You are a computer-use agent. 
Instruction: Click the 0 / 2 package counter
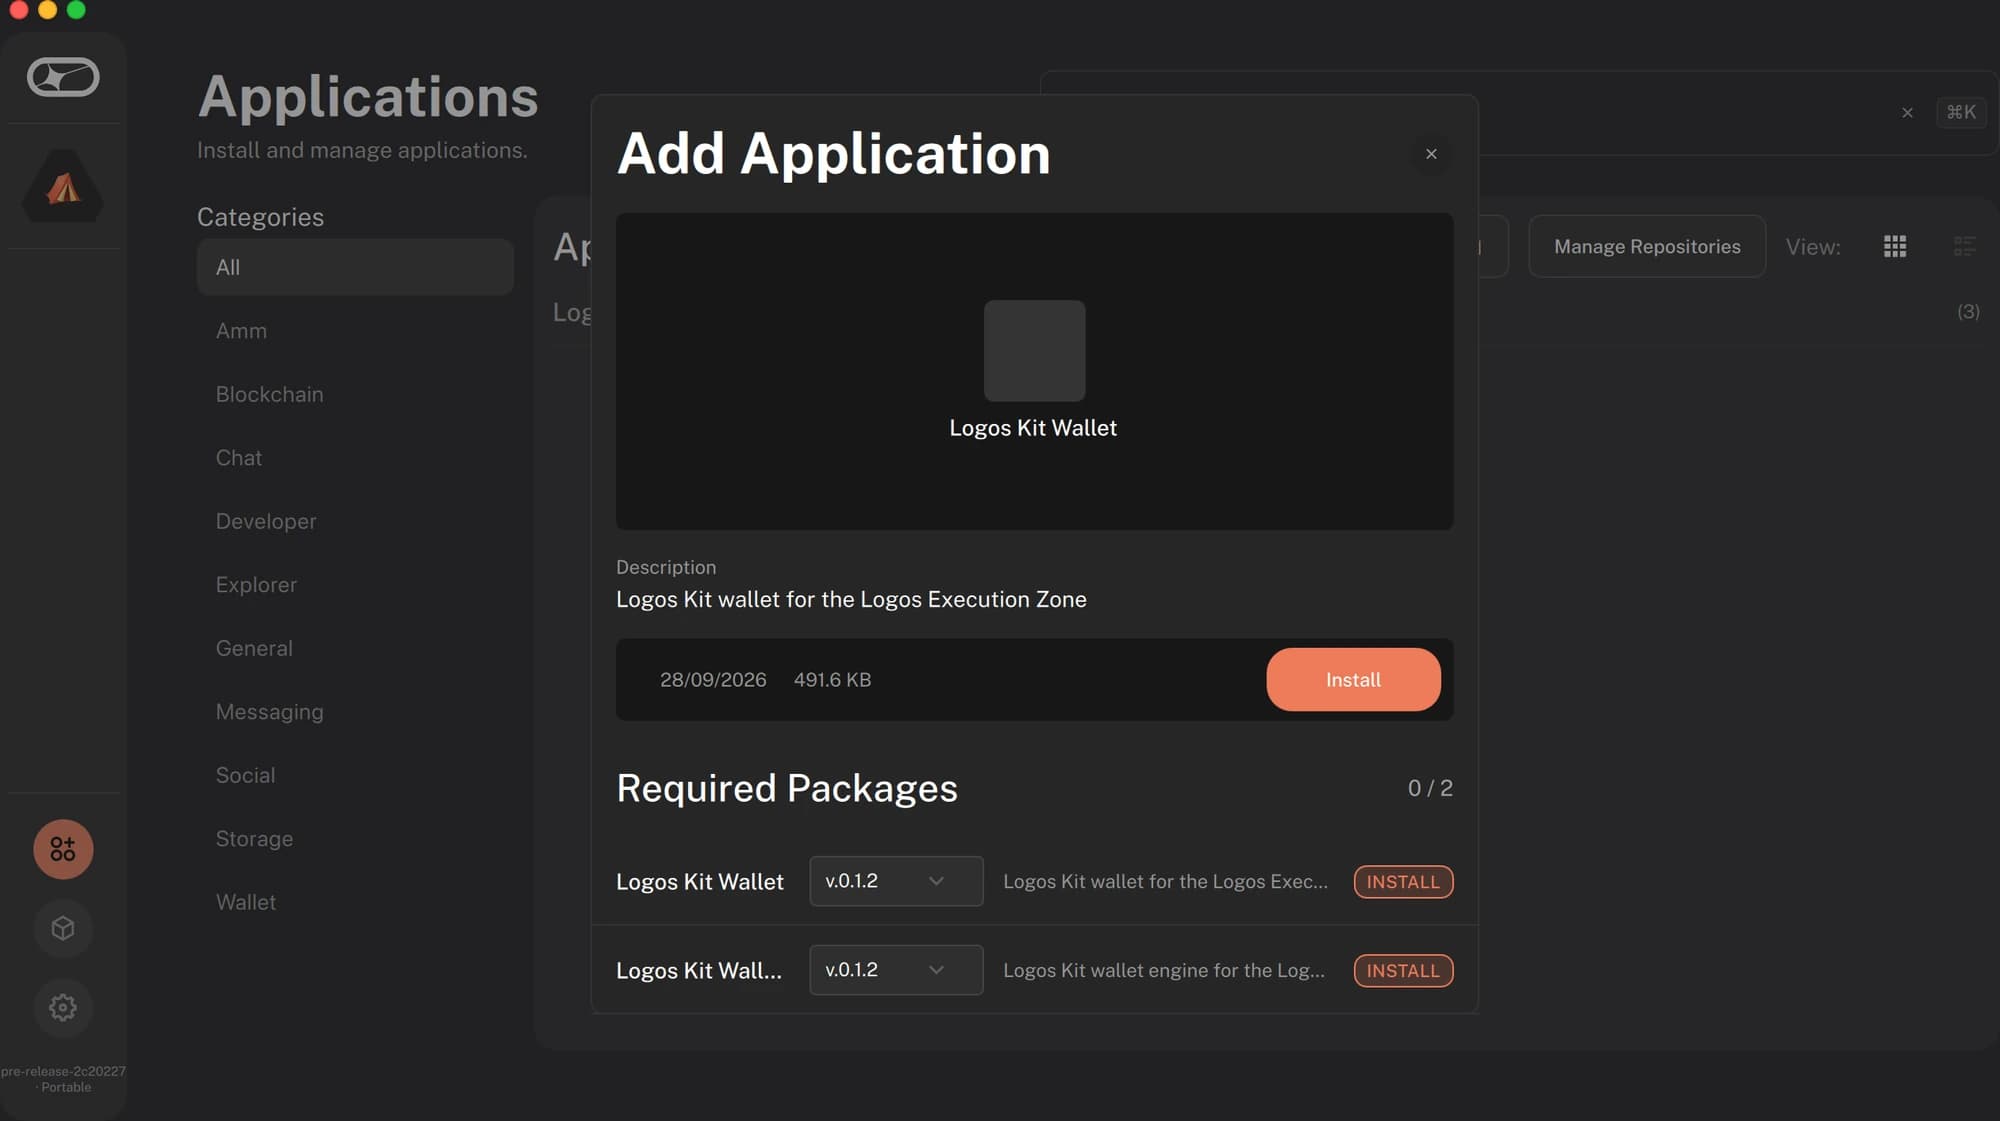(1430, 788)
